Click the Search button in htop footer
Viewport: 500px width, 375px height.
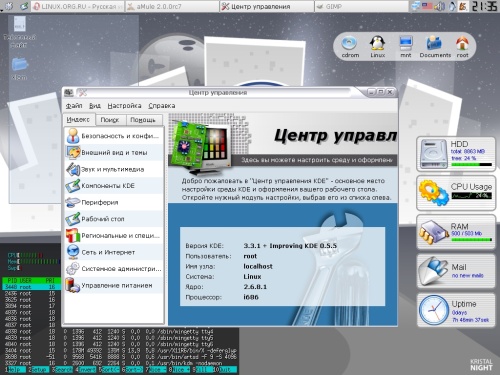click(x=63, y=370)
